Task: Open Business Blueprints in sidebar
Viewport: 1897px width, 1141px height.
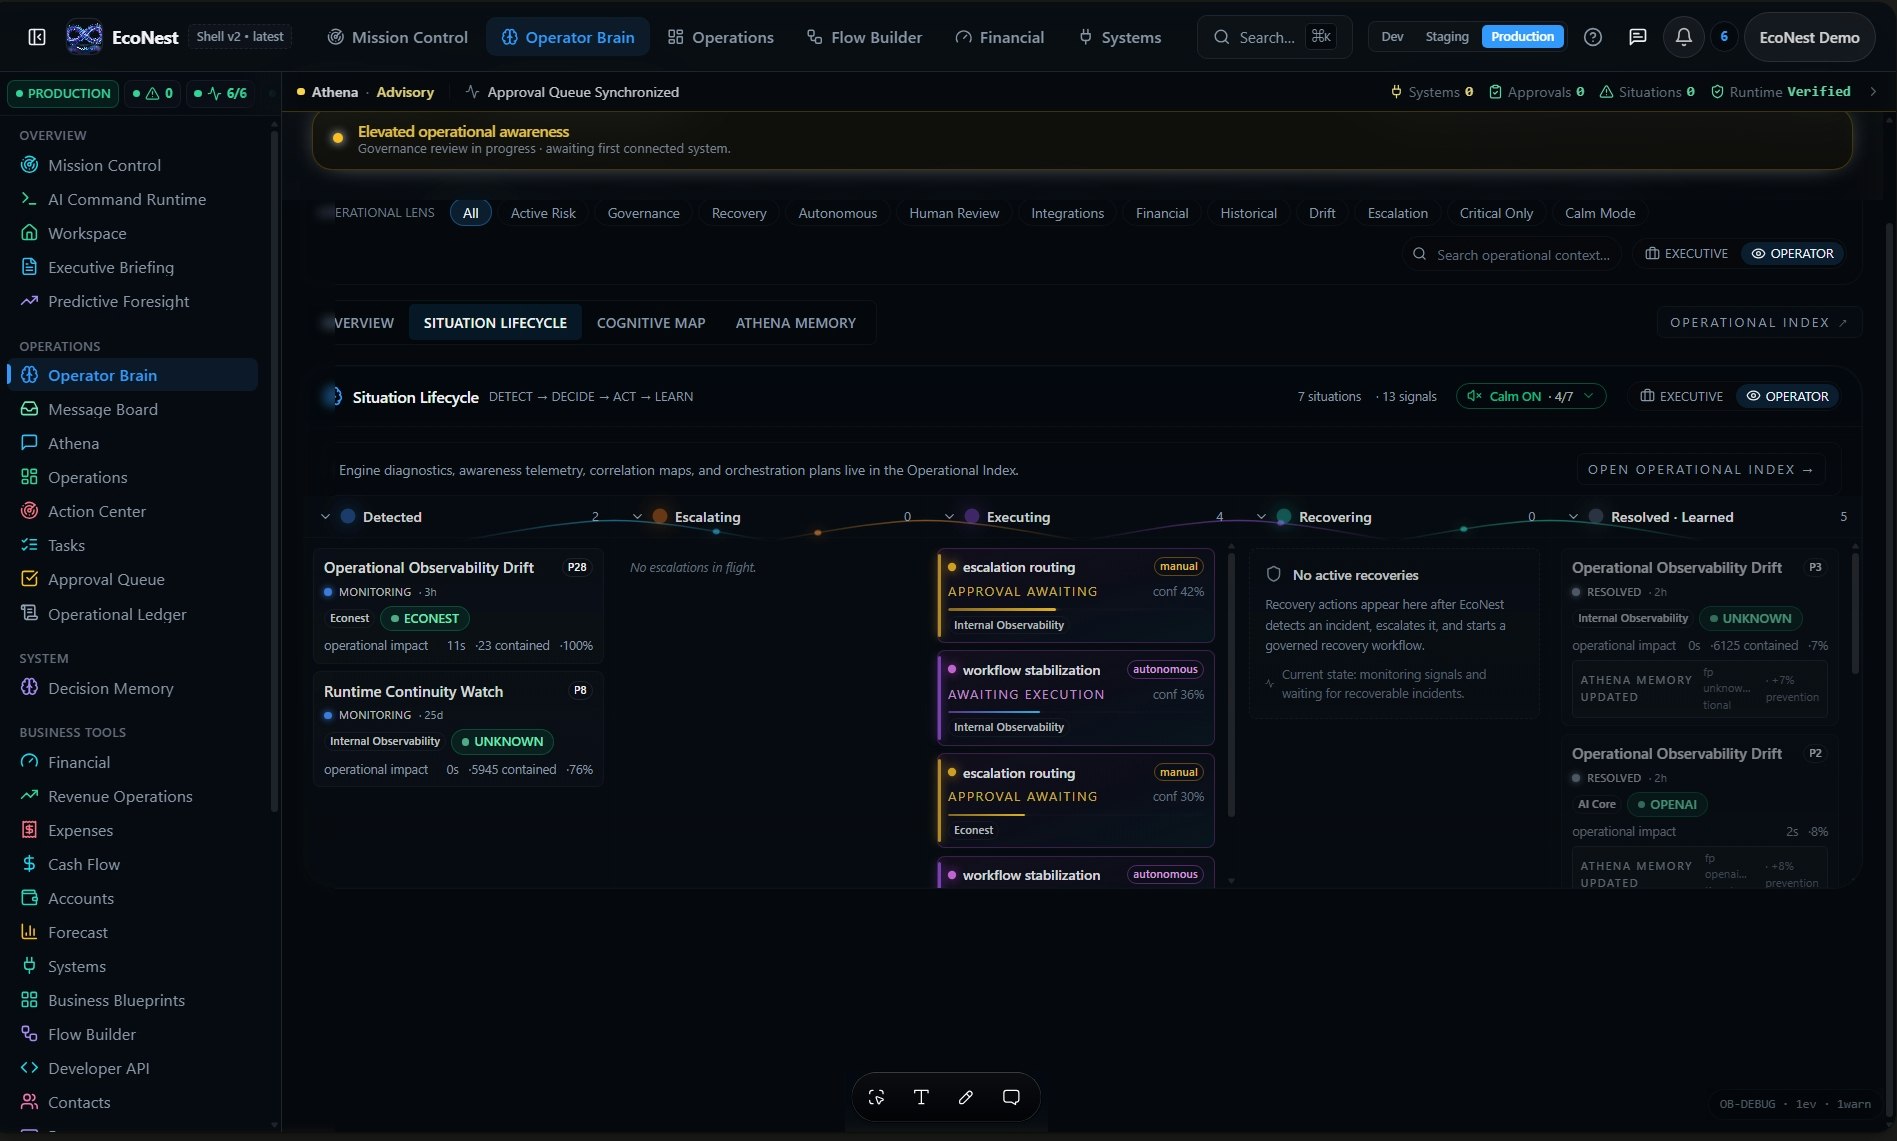Action: (x=116, y=1000)
